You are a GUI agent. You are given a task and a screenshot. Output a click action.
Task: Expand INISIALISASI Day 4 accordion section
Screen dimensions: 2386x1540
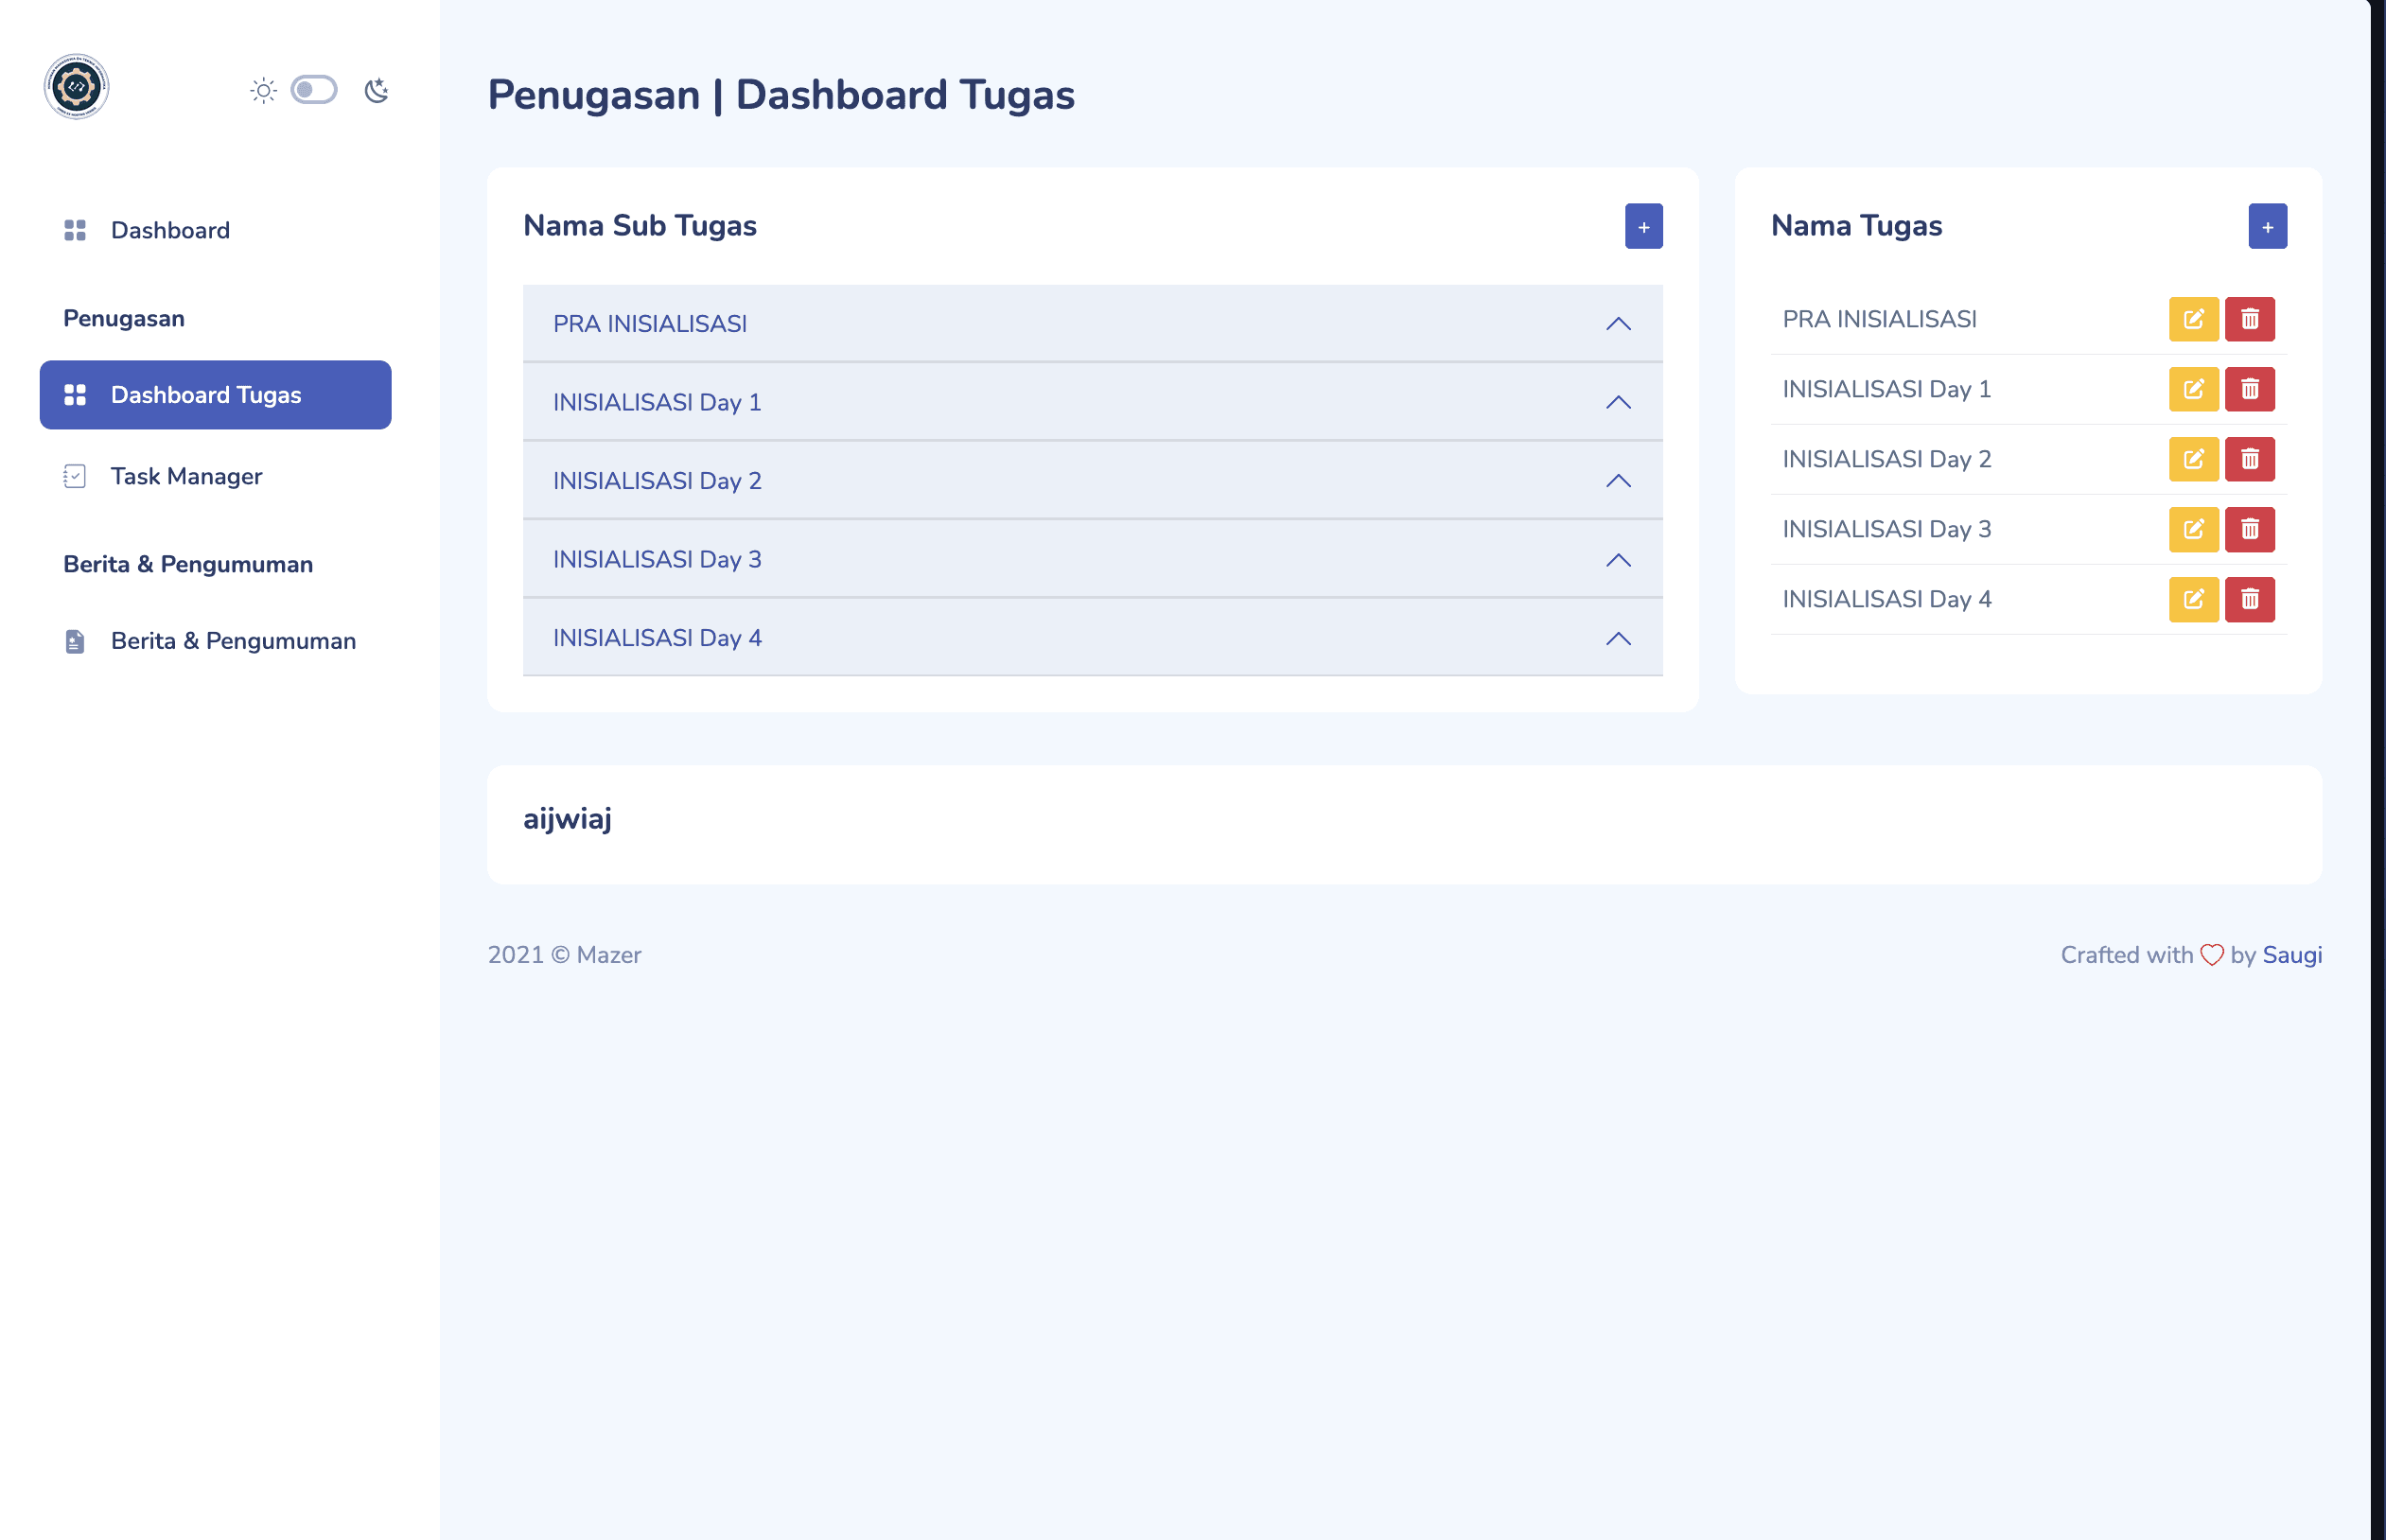pyautogui.click(x=1617, y=638)
